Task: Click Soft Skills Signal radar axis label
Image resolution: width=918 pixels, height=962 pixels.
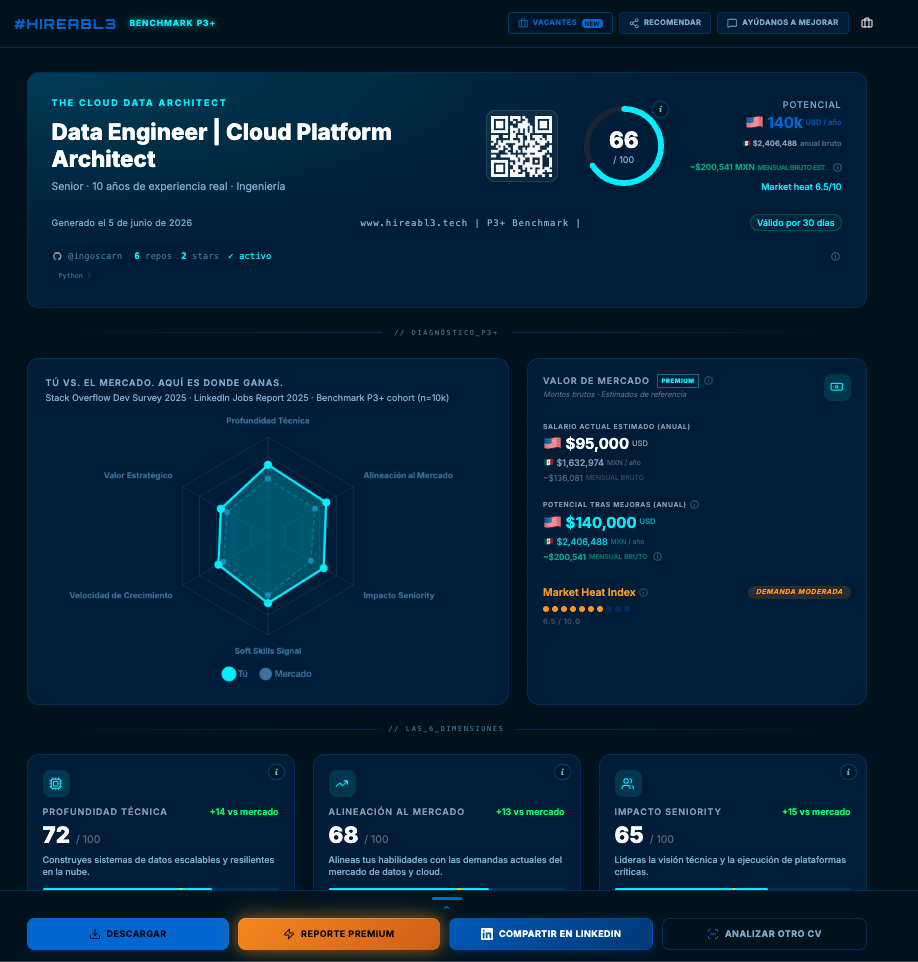Action: pos(268,651)
